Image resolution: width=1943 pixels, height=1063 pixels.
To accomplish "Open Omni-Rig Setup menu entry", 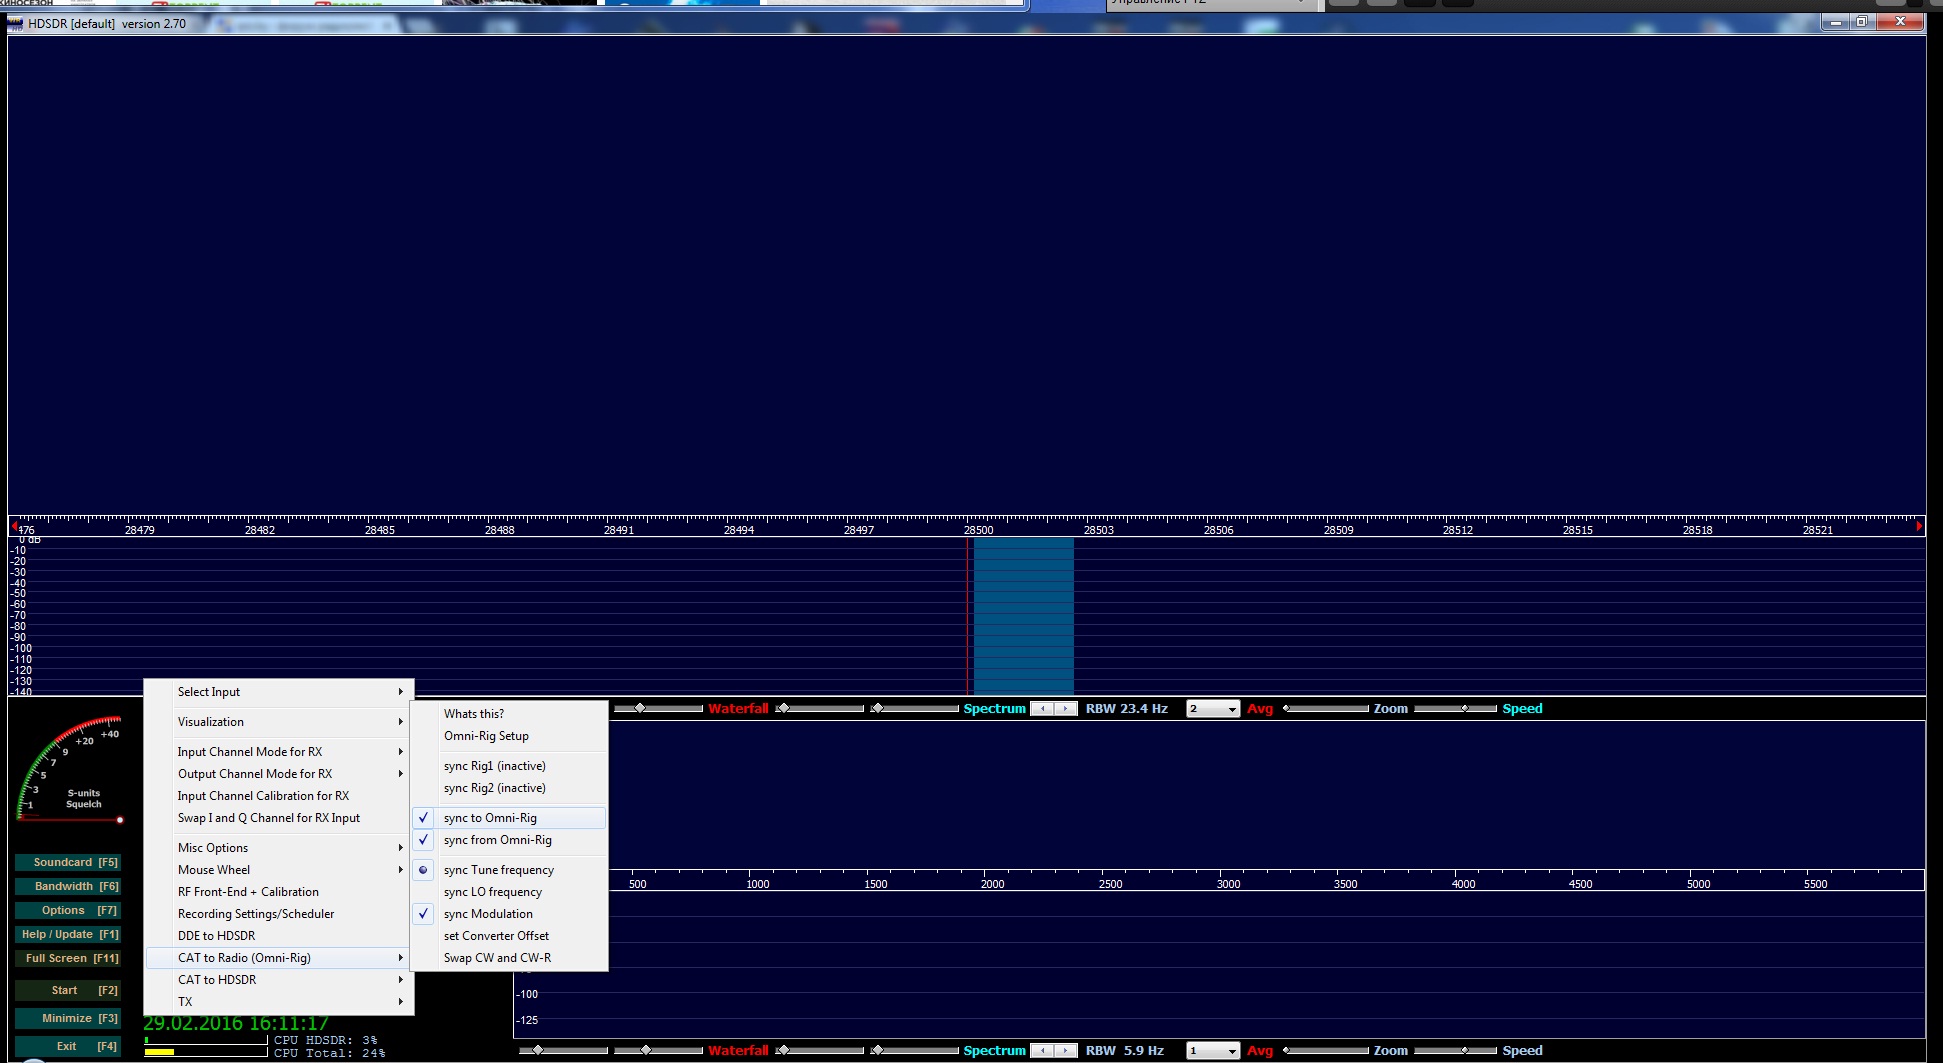I will point(486,736).
